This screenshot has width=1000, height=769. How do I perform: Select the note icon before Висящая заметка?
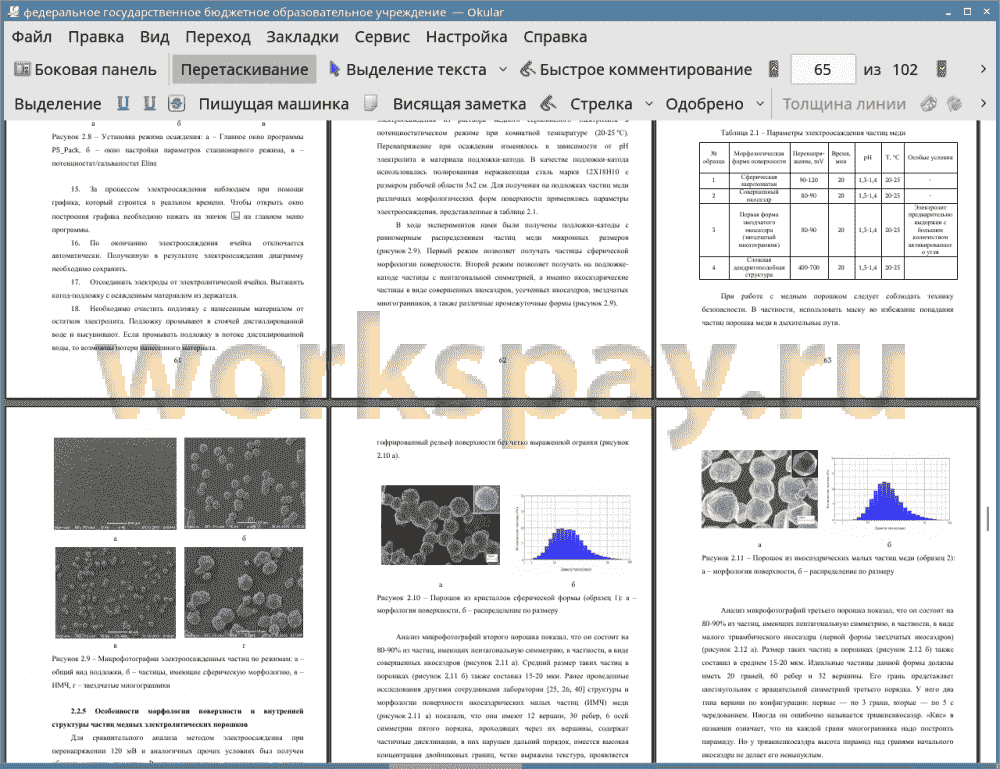pos(371,103)
